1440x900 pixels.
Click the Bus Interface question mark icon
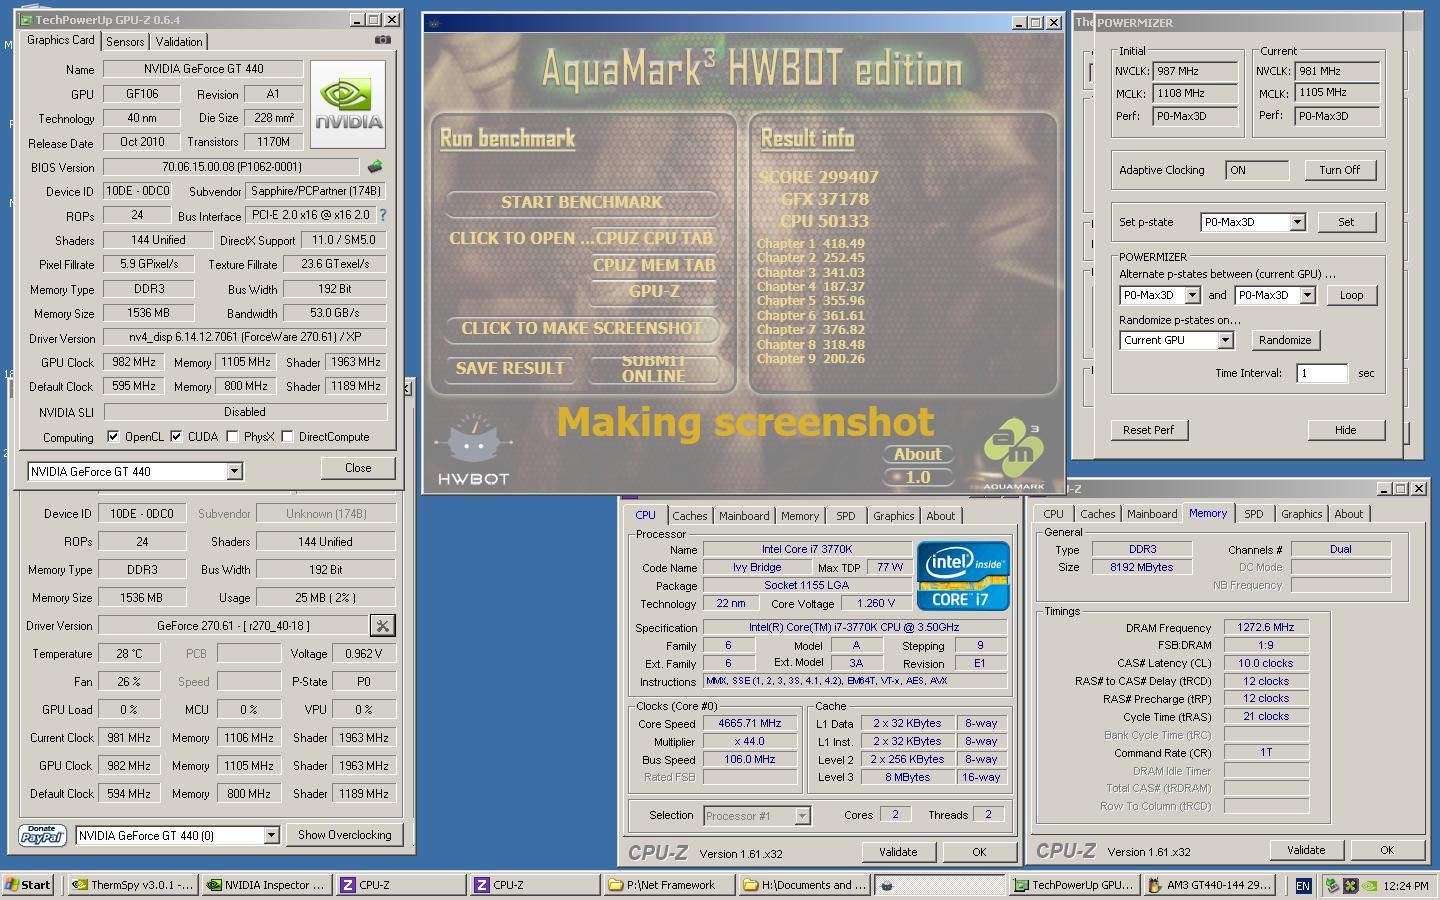(x=383, y=215)
